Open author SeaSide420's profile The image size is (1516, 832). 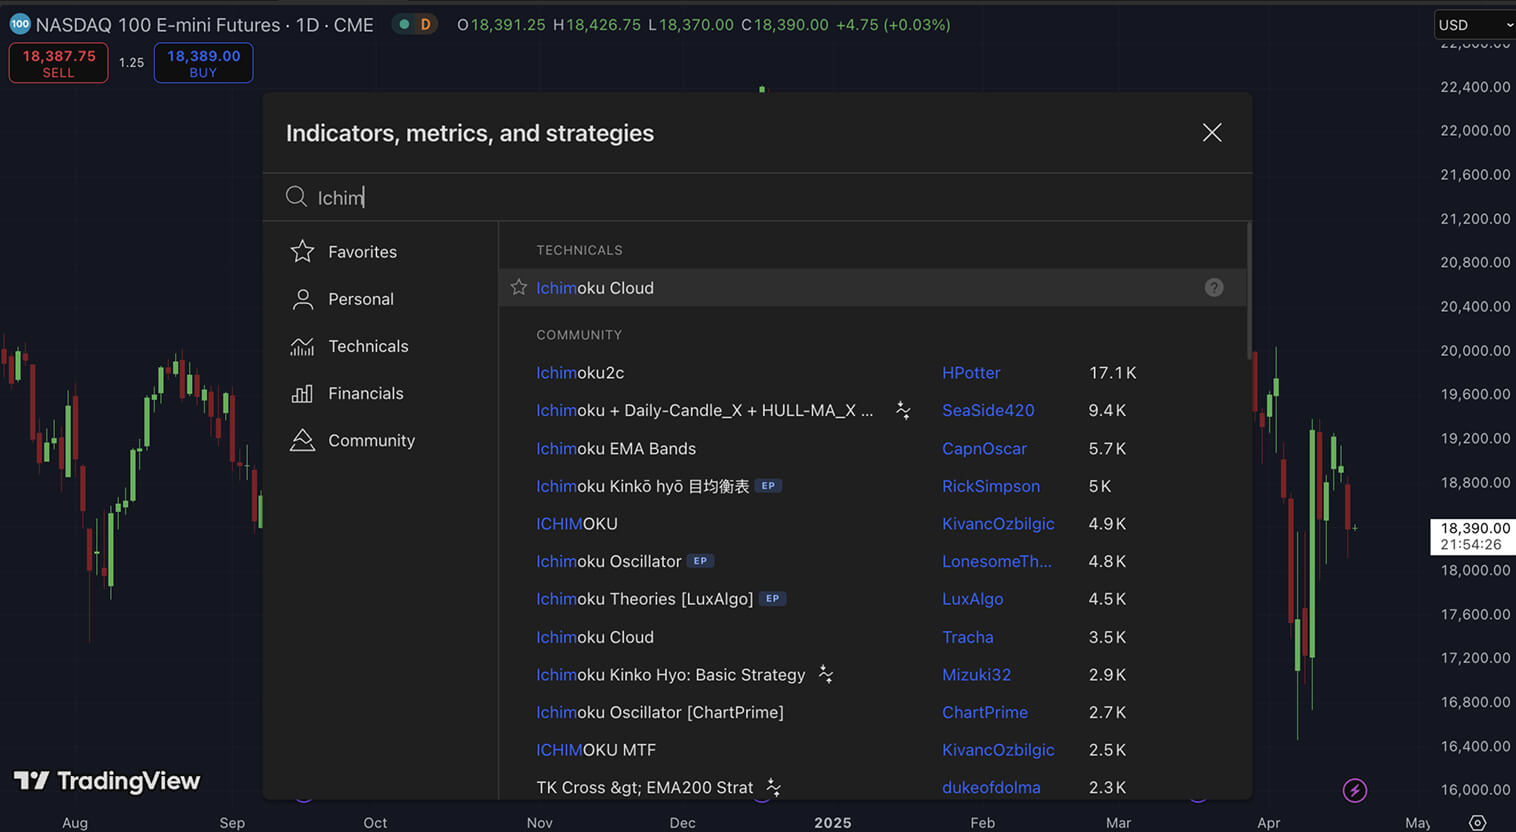pos(988,411)
